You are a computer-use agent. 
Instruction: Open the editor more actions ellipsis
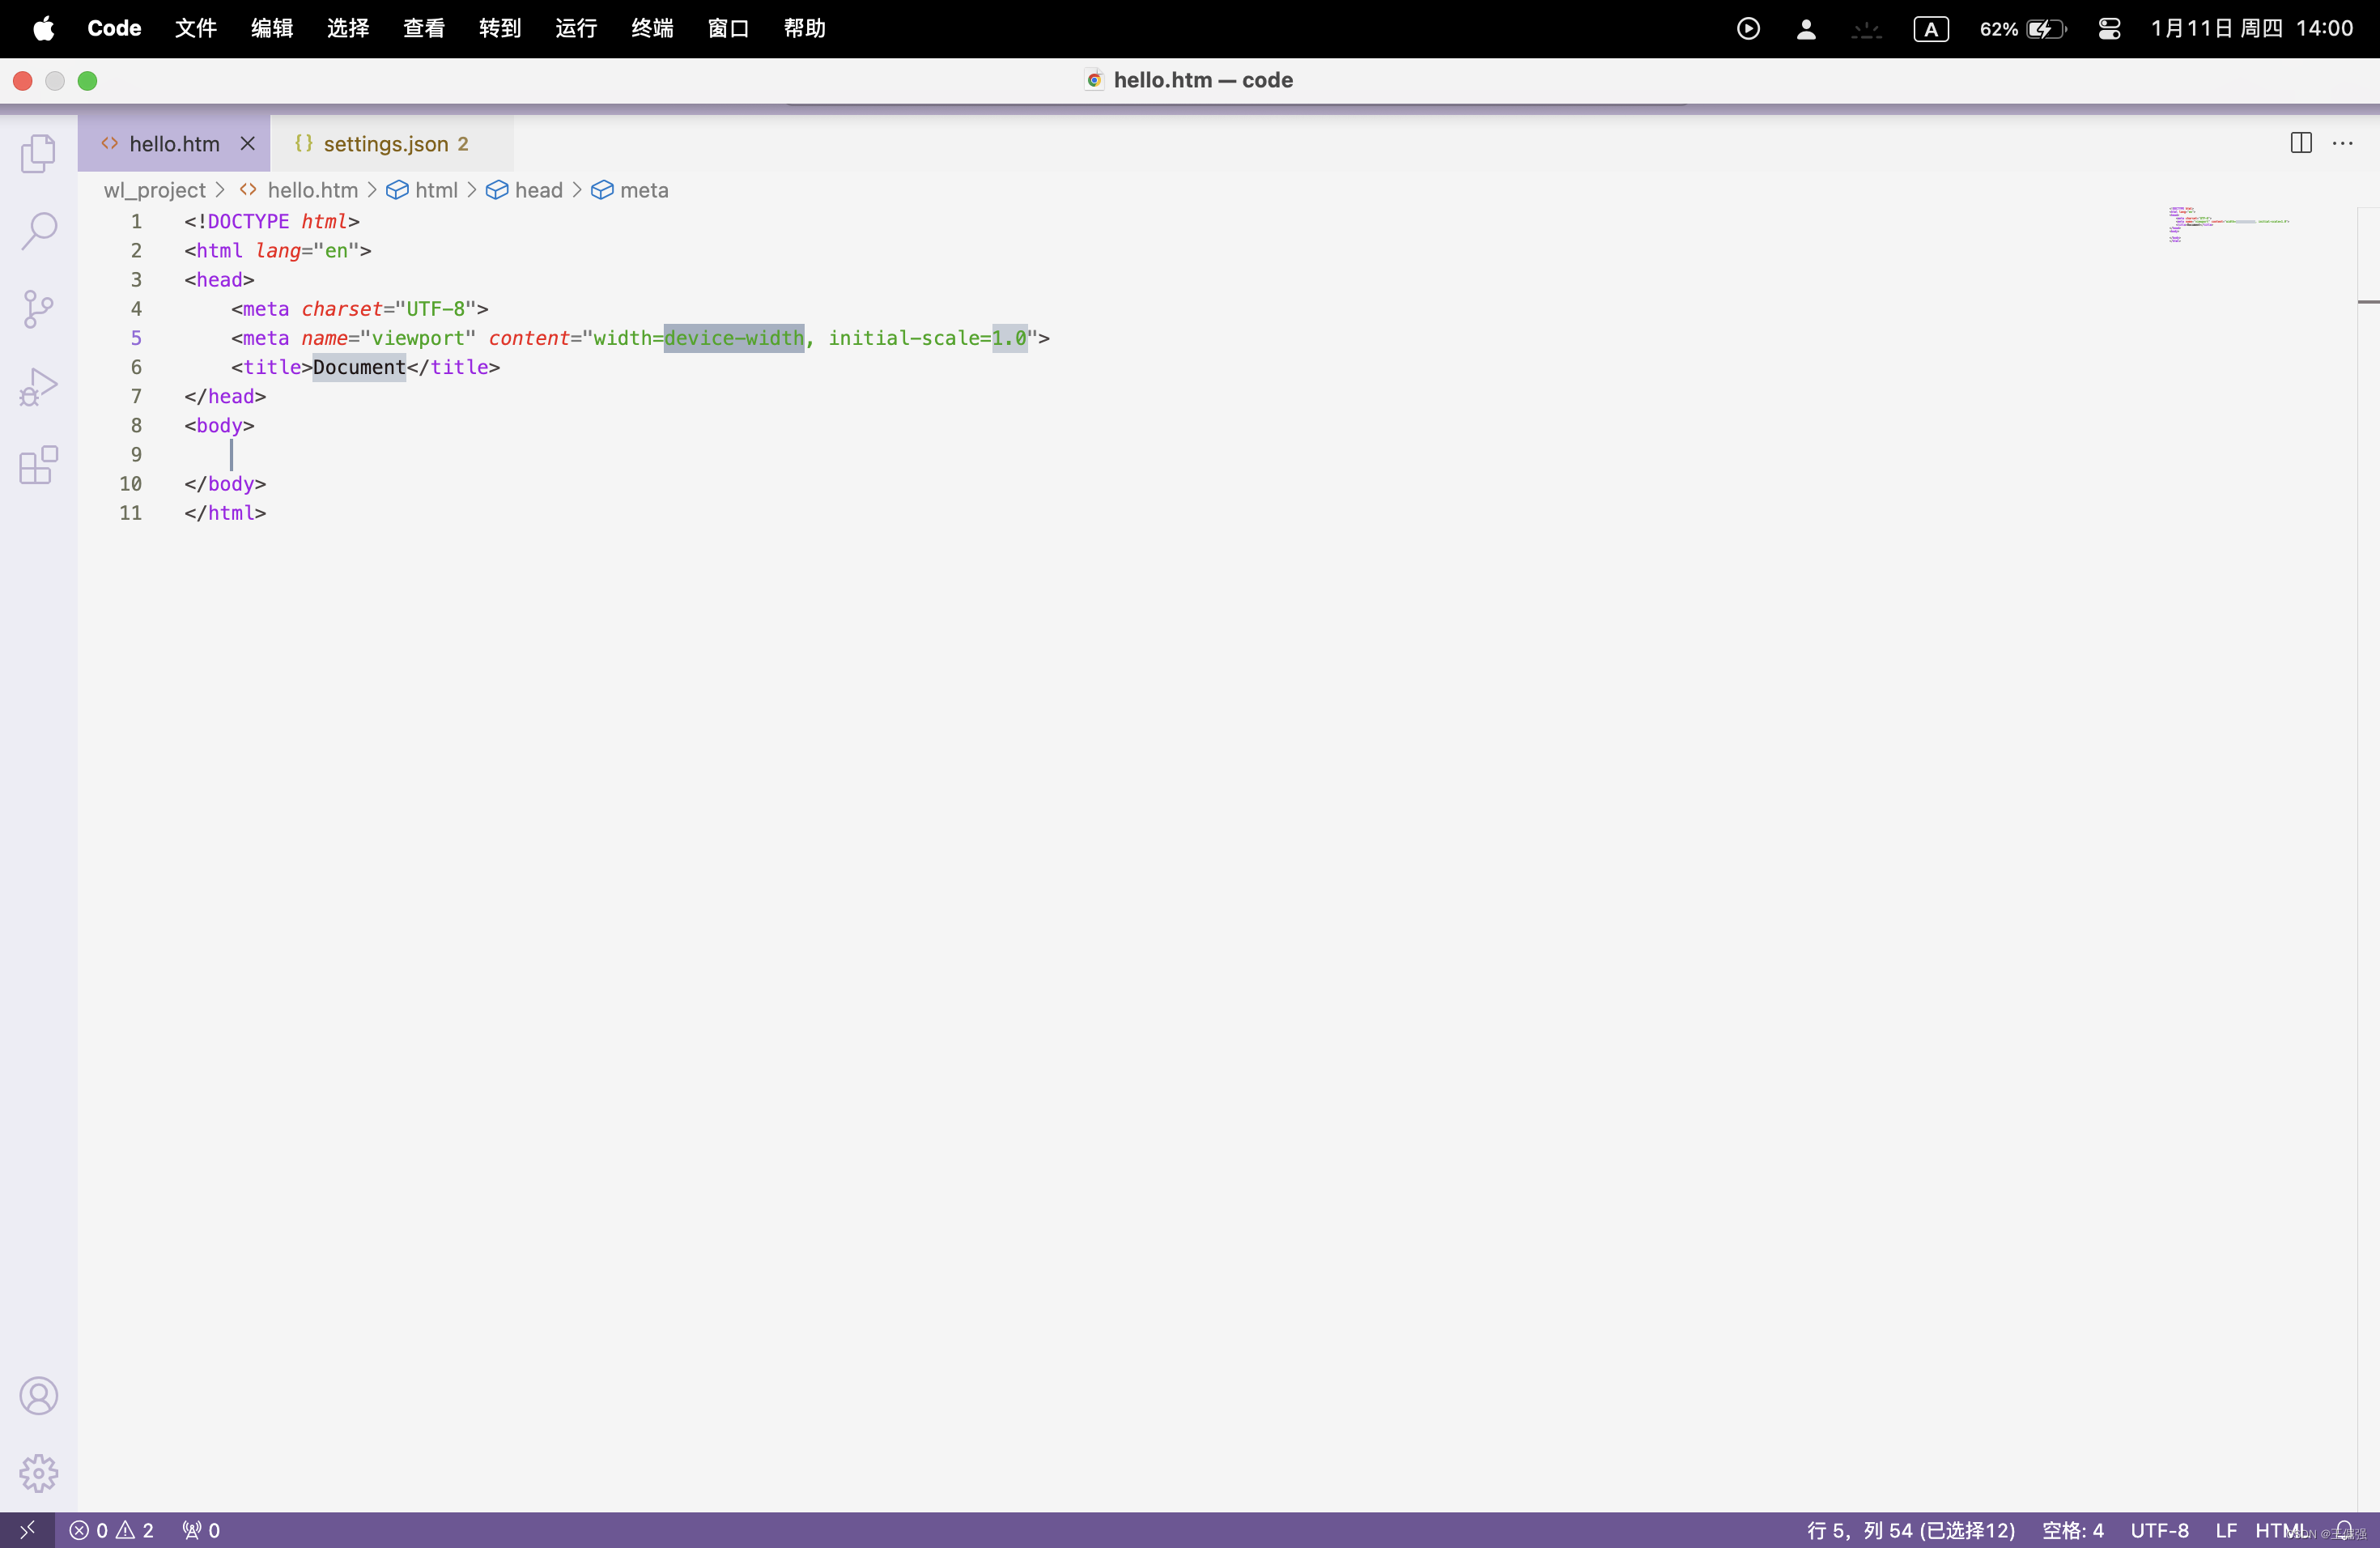2343,143
